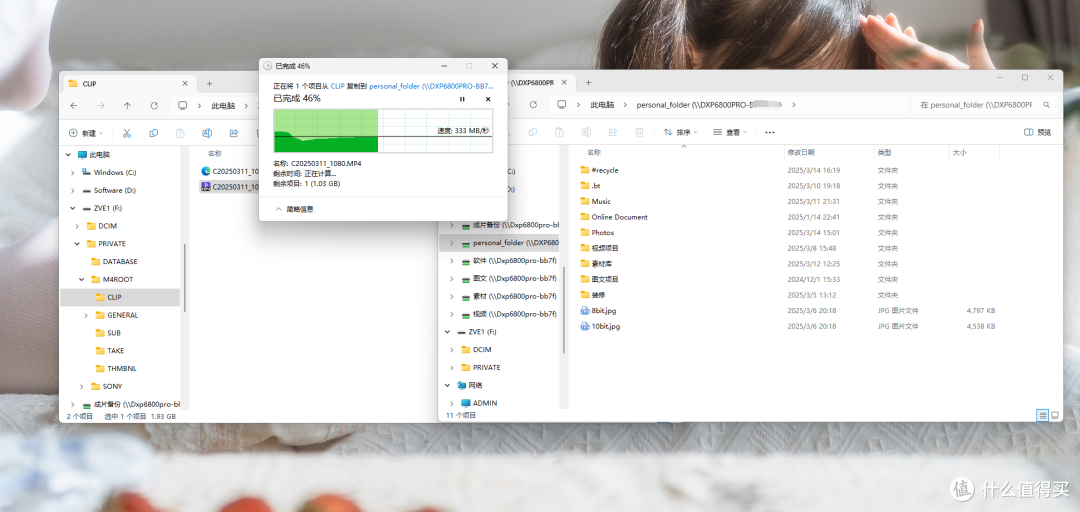Open the CLIP source link in copy dialog
This screenshot has height=512, width=1080.
click(x=338, y=87)
